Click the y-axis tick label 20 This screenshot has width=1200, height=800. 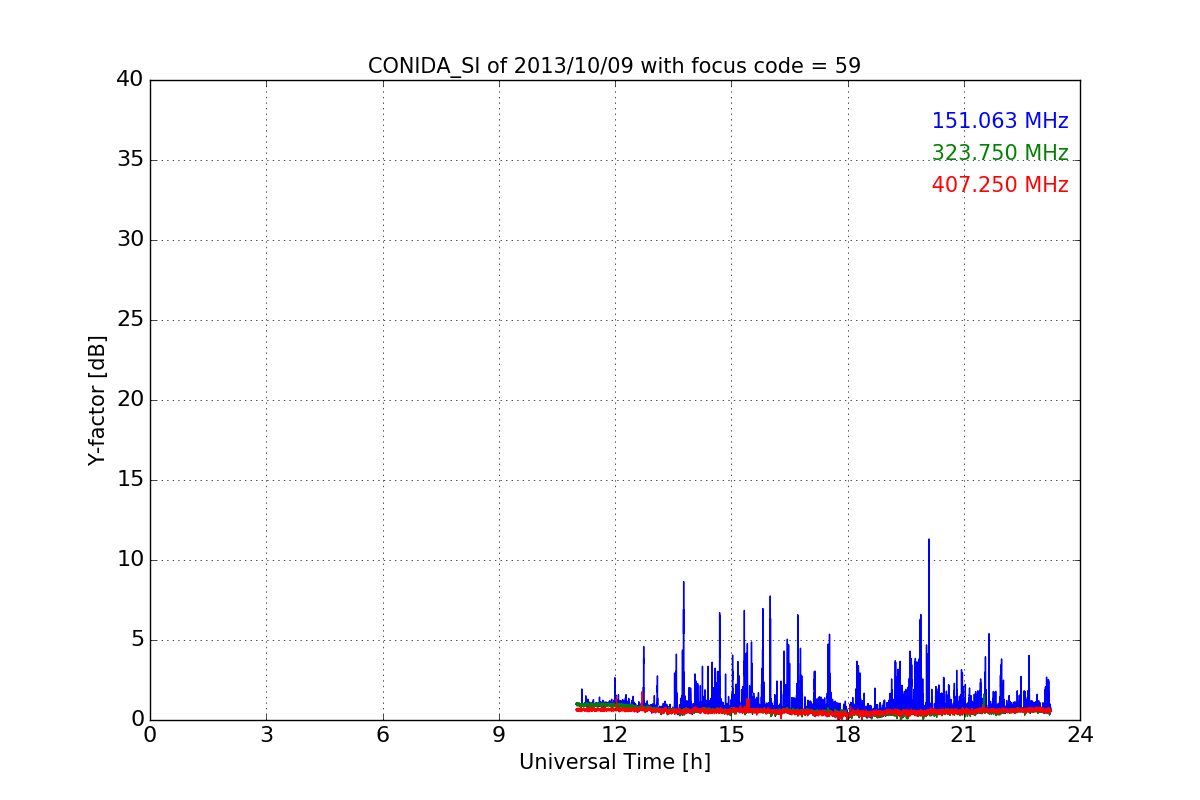pyautogui.click(x=130, y=400)
